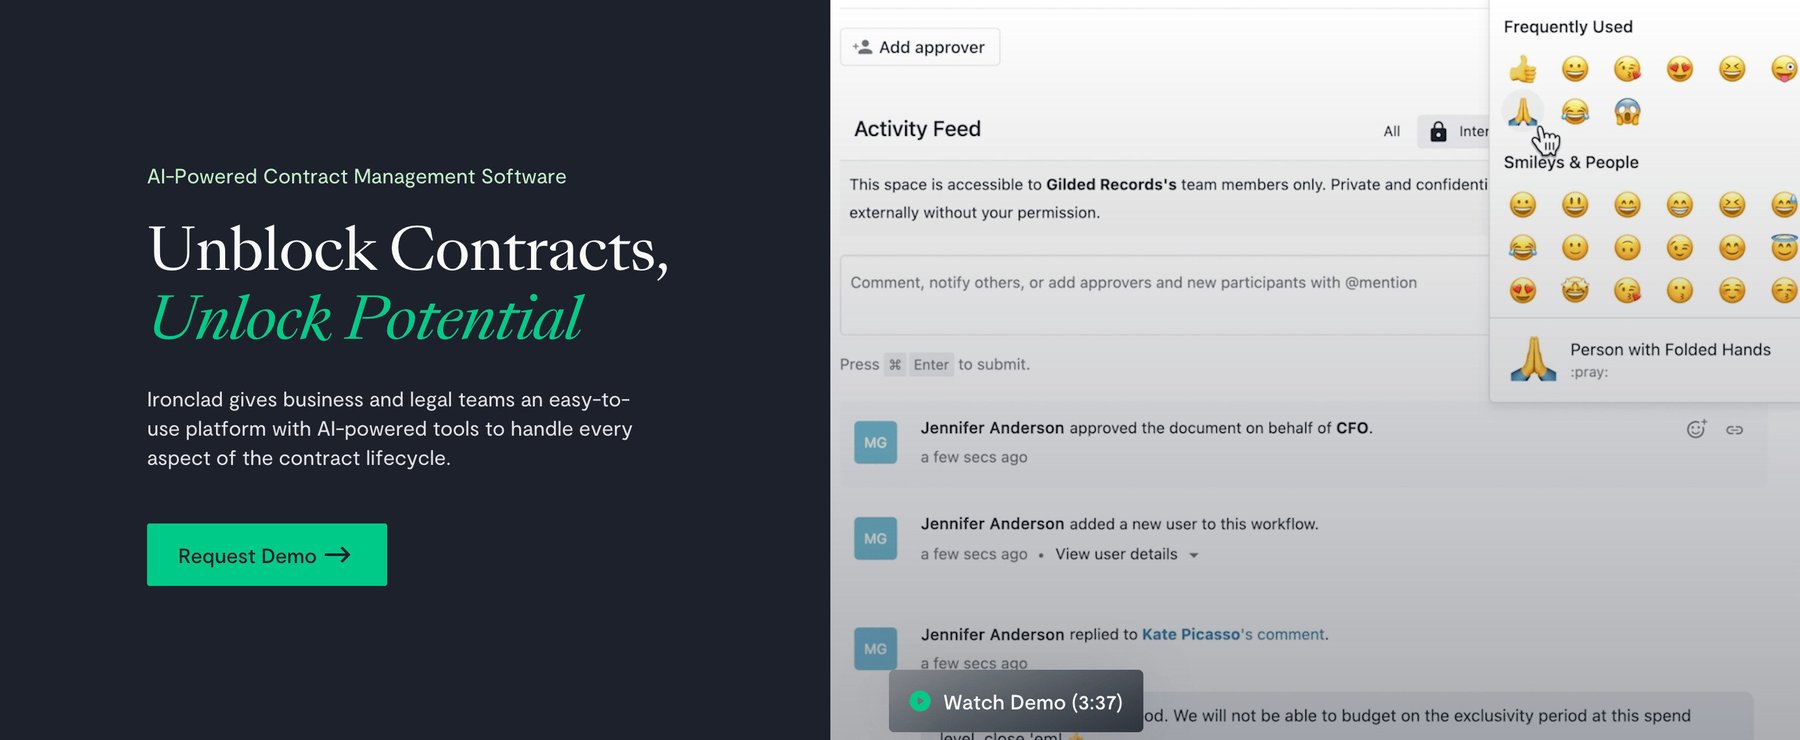
Task: Pick the thumbs up emoji
Action: [1522, 69]
